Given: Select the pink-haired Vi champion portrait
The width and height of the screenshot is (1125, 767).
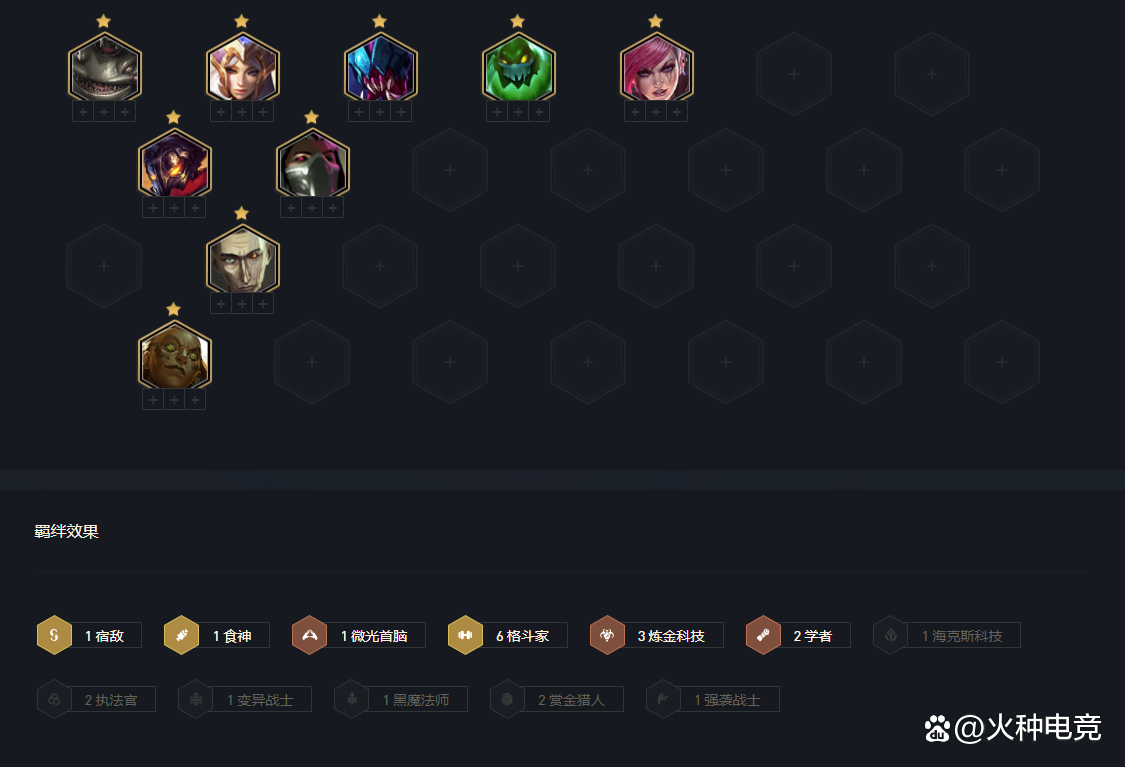Looking at the screenshot, I should point(656,67).
